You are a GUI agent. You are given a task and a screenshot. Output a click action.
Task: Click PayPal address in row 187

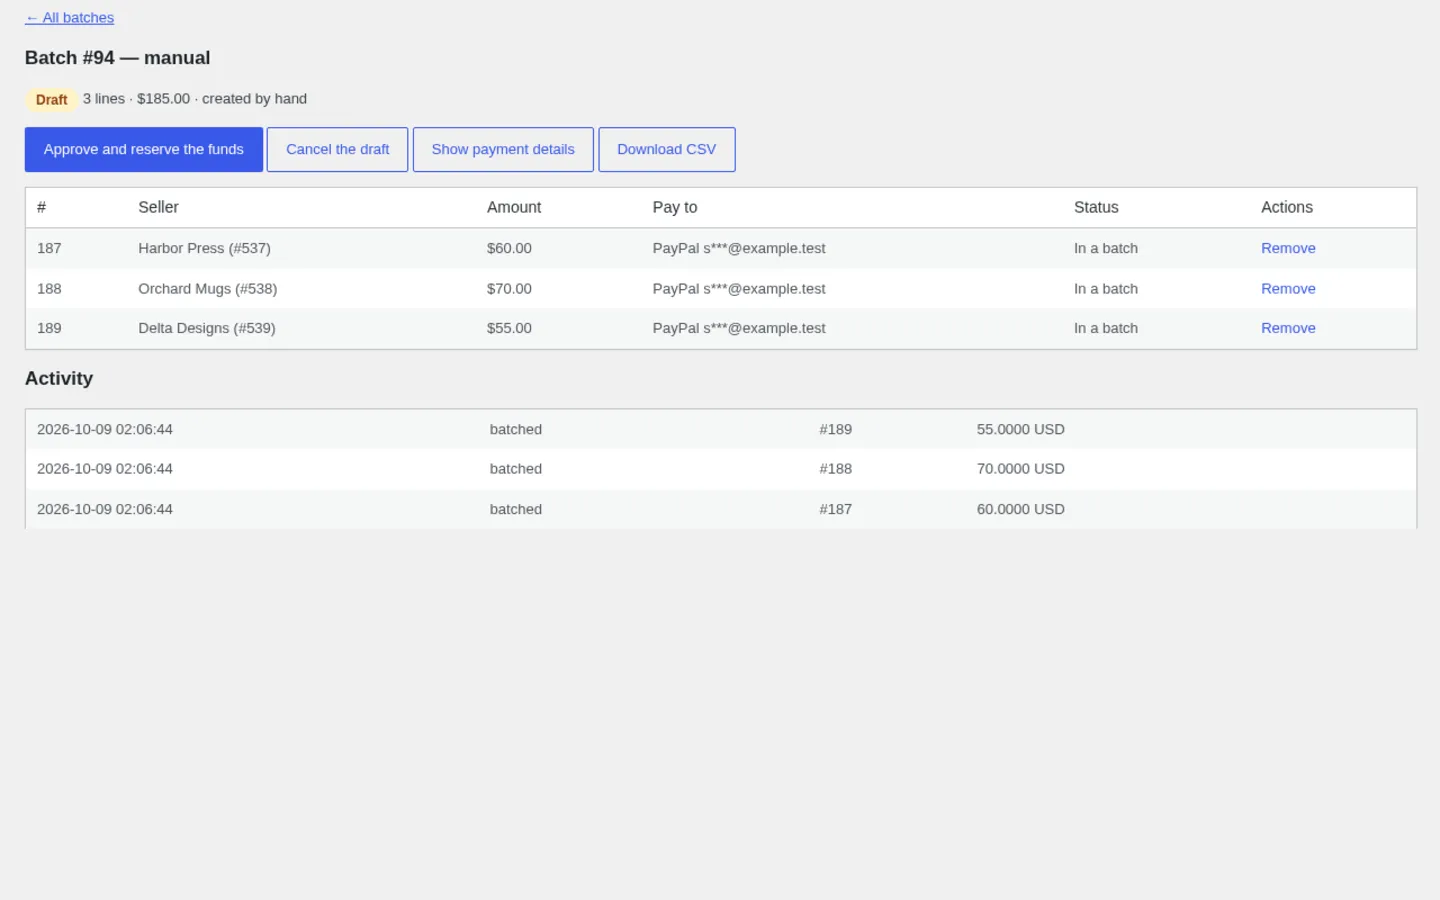pos(739,248)
